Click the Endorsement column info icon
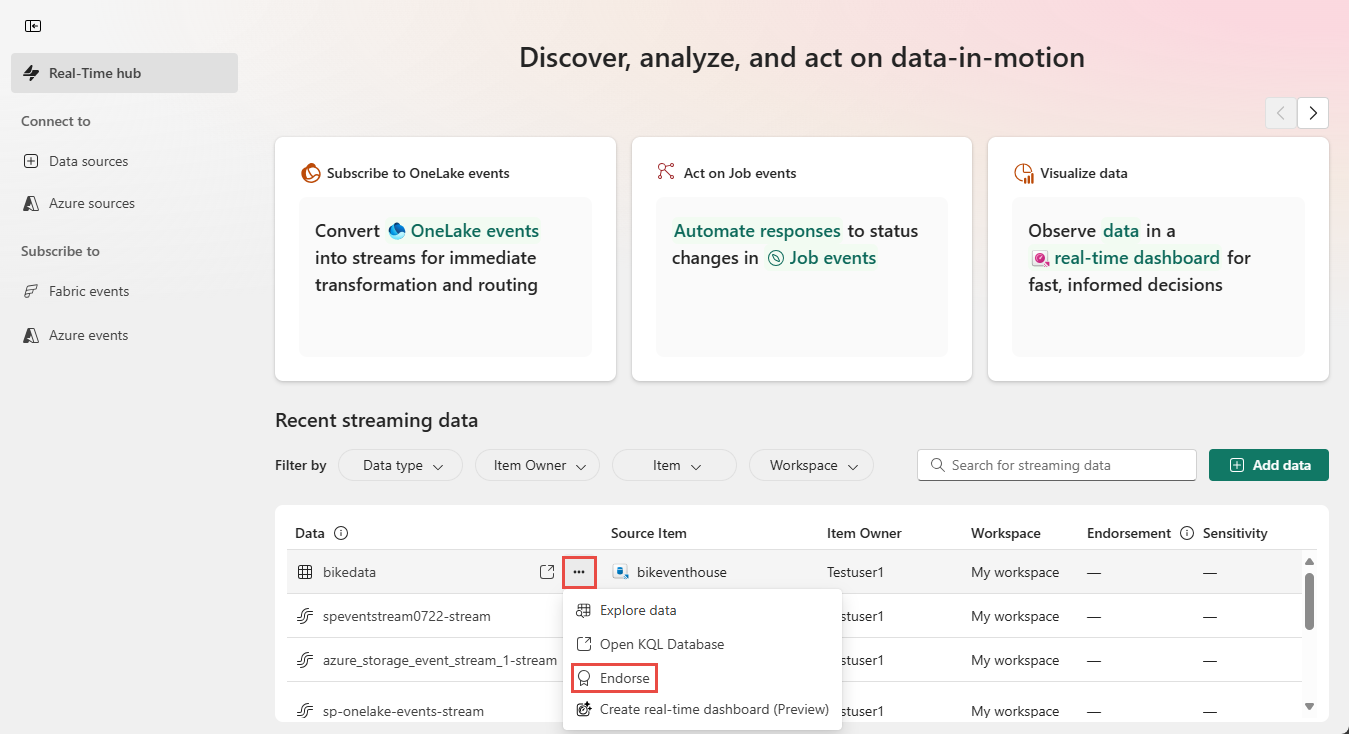 [x=1187, y=533]
